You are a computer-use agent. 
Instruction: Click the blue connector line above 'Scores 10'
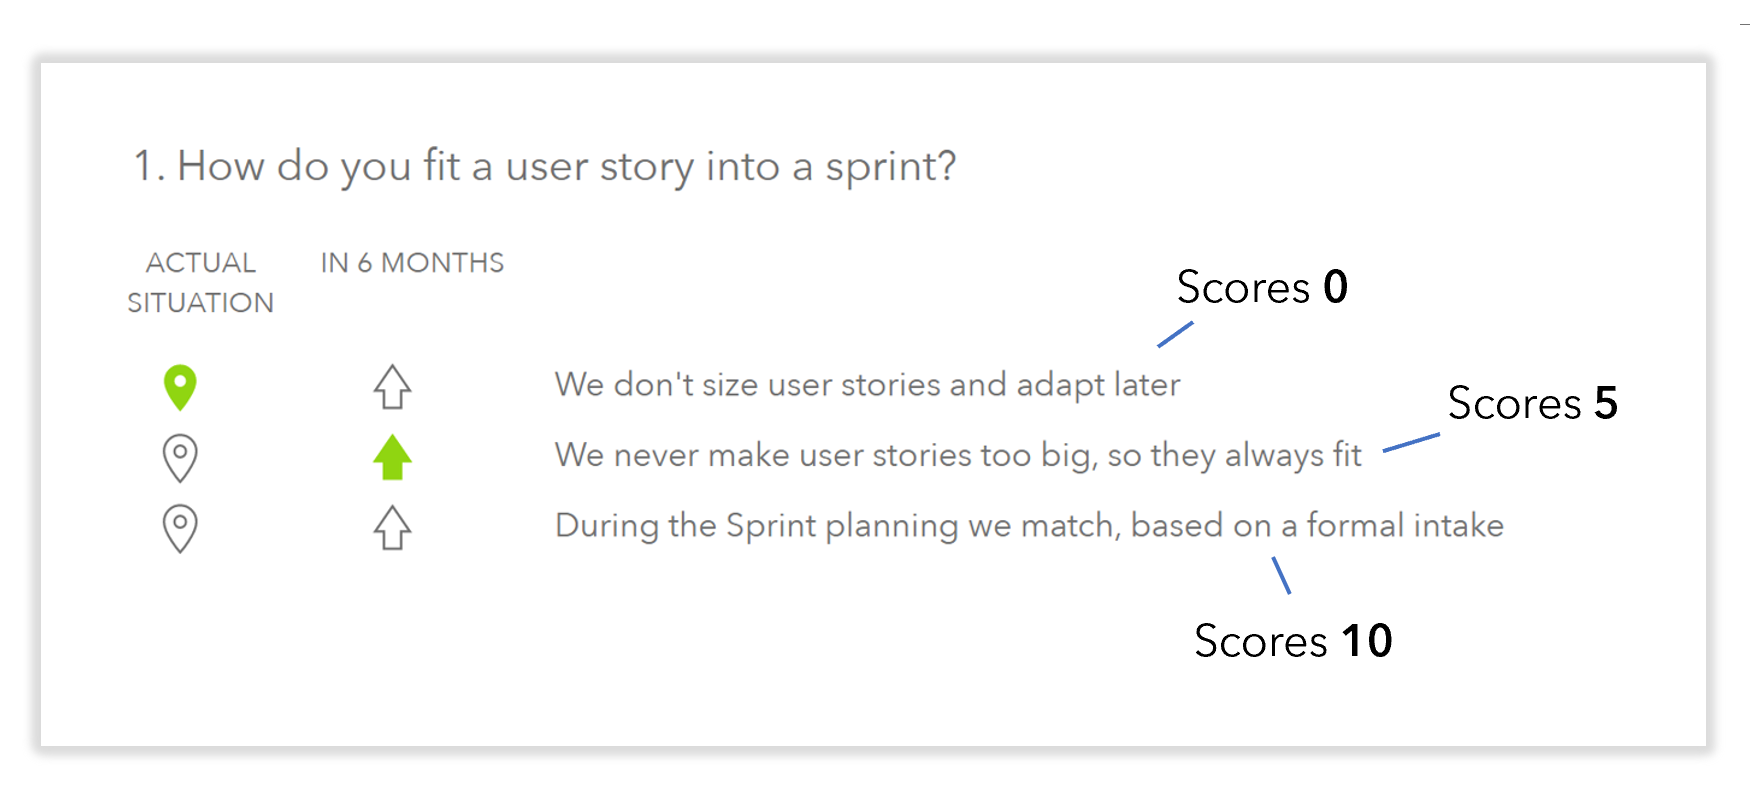1281,575
